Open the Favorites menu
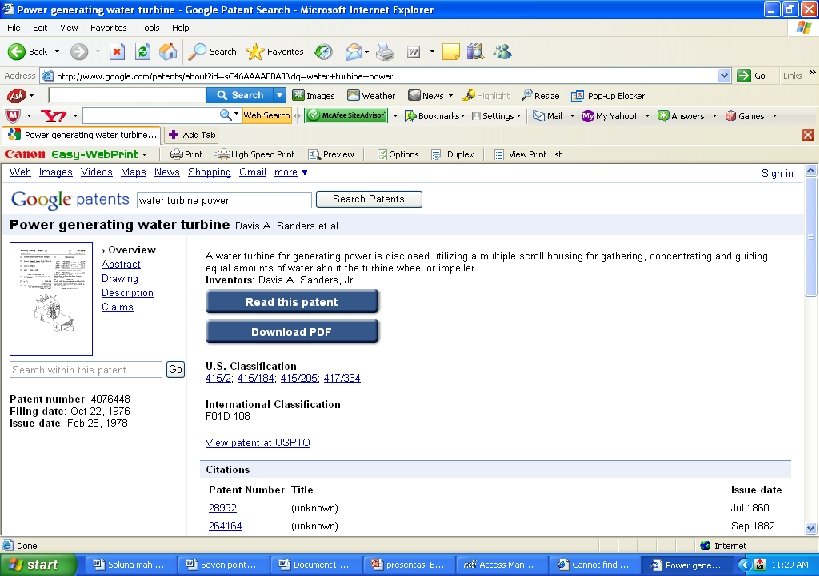 pyautogui.click(x=108, y=28)
